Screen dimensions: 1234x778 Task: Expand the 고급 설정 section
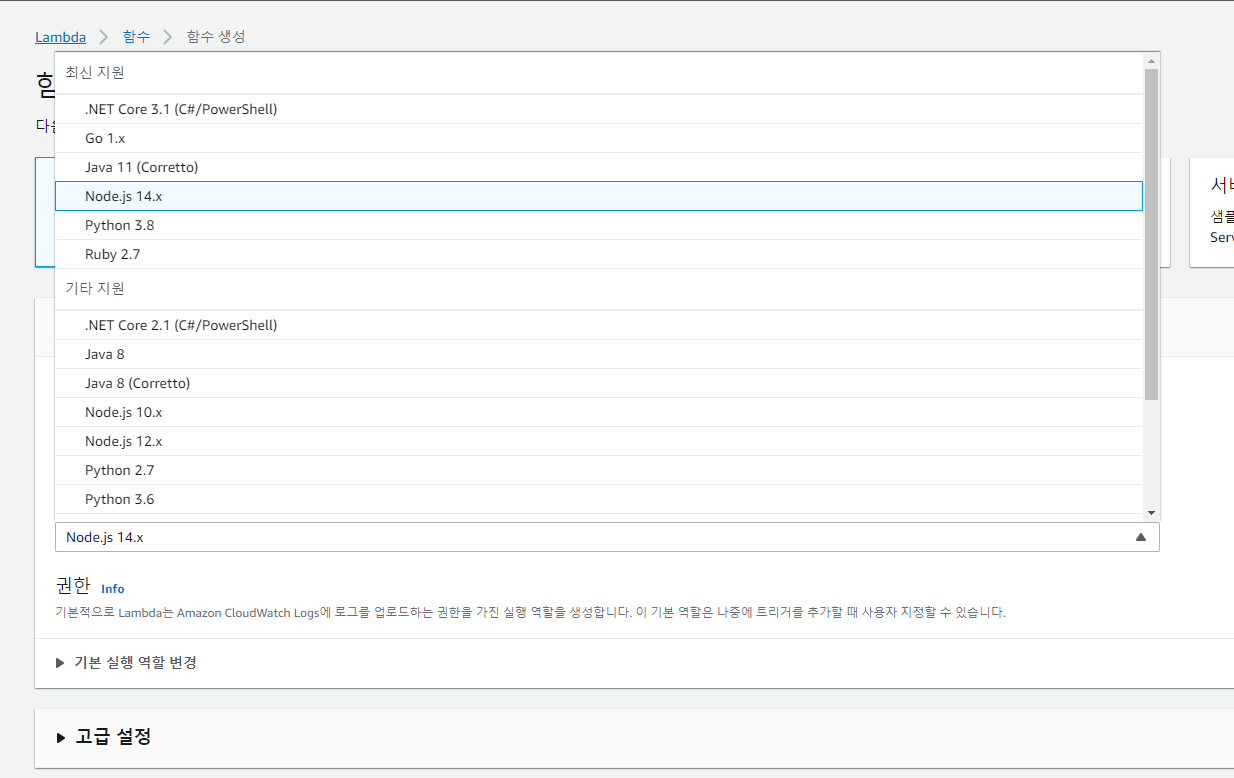click(104, 737)
